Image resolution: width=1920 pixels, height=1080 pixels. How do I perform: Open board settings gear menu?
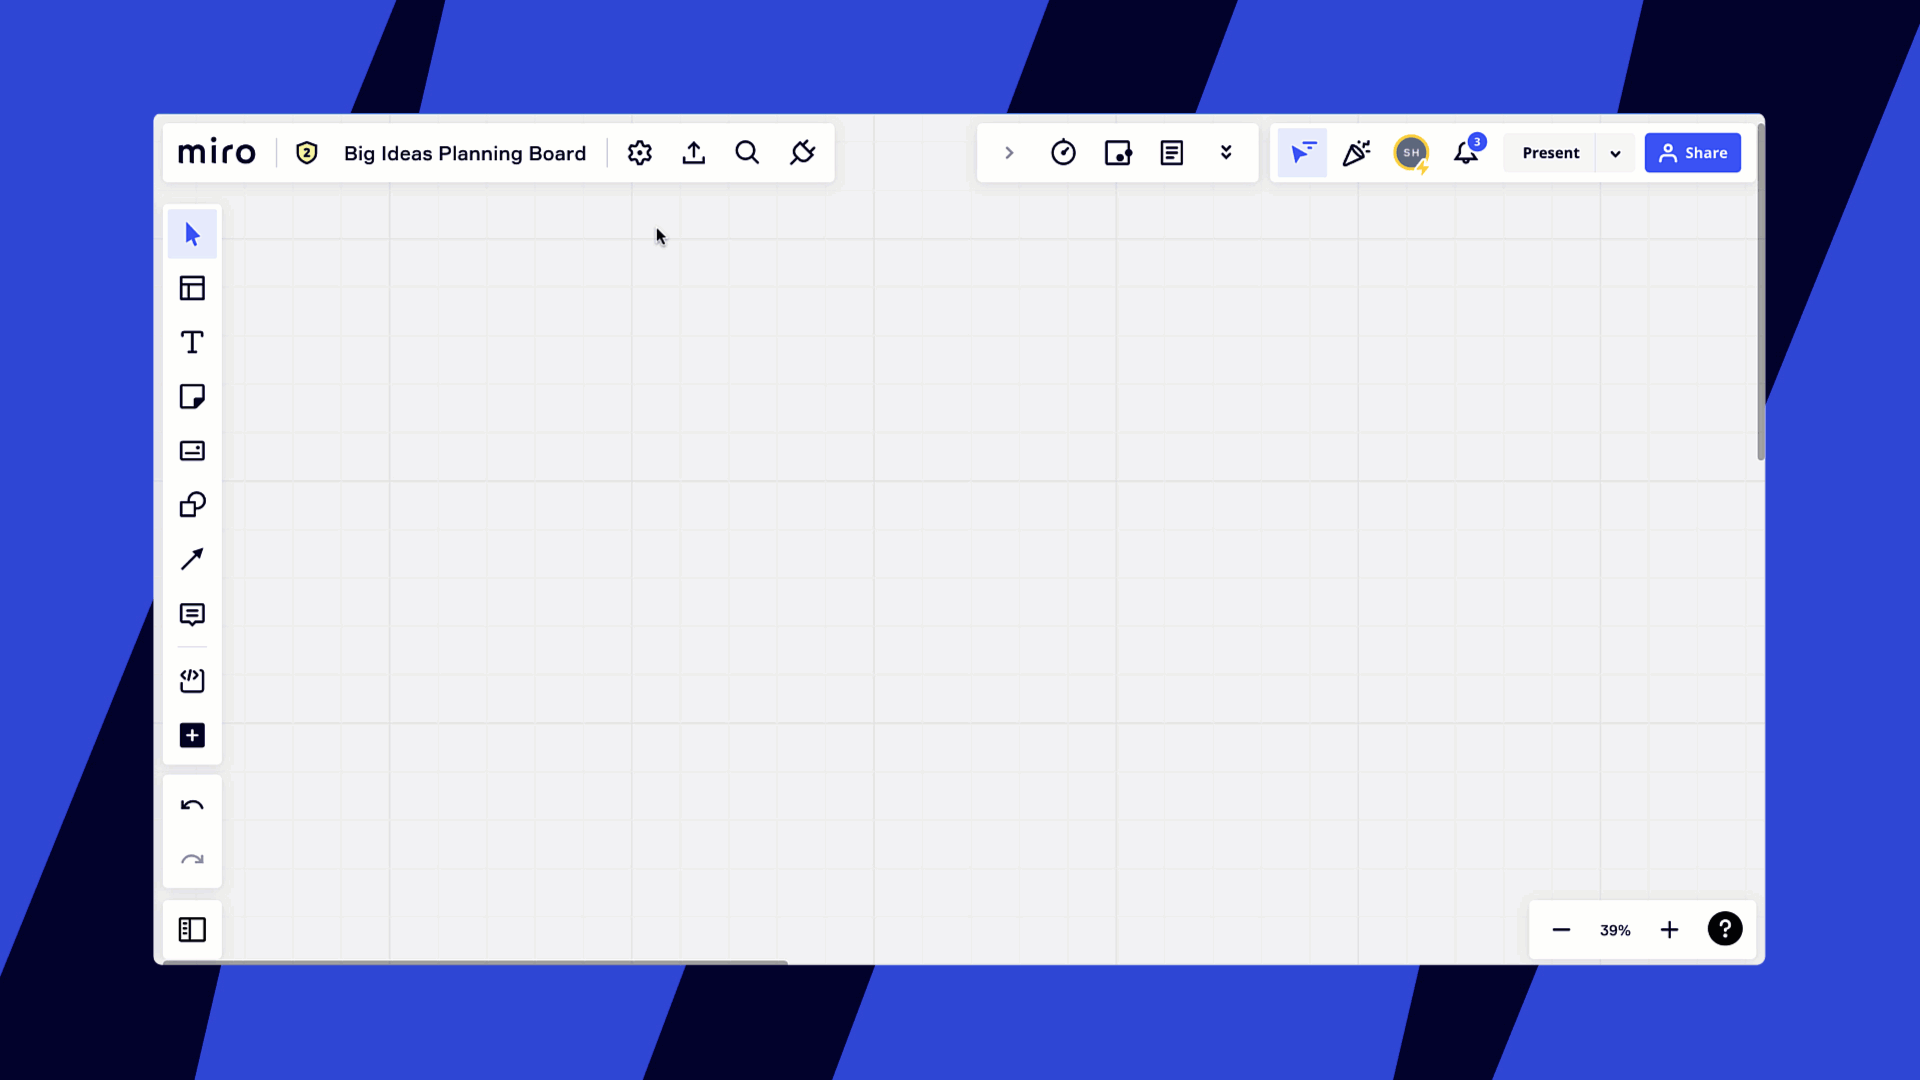pyautogui.click(x=640, y=153)
